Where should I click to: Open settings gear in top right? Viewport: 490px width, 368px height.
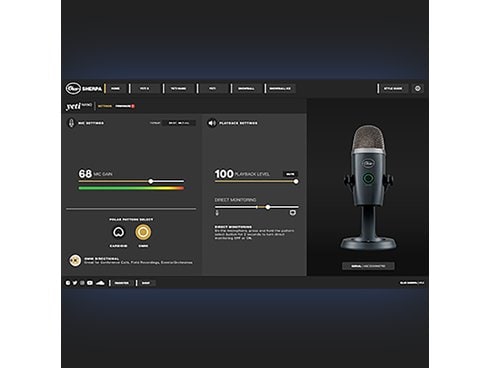point(418,89)
